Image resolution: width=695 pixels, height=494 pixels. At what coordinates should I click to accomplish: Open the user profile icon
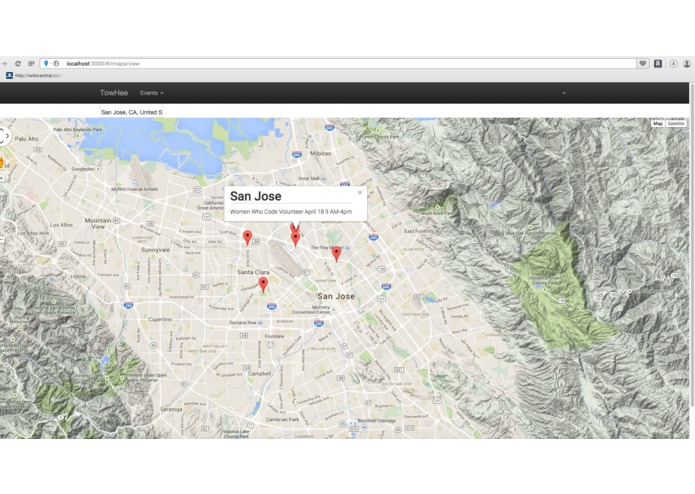coord(687,64)
